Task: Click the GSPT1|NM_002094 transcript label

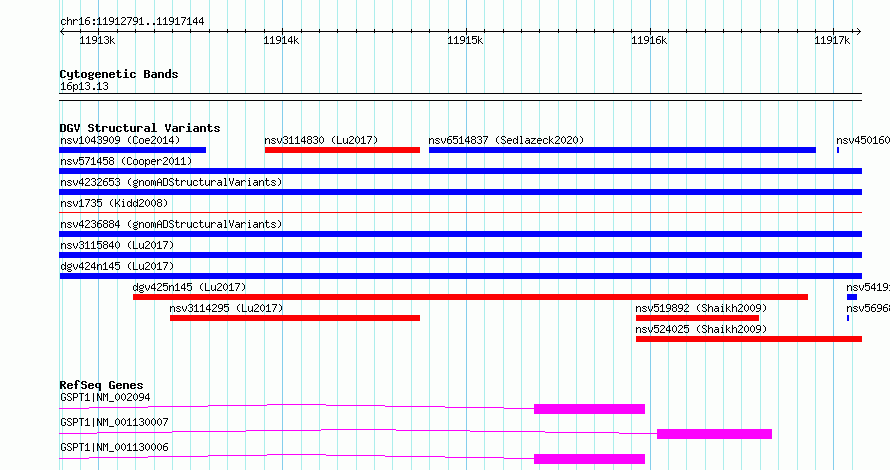Action: [x=105, y=397]
